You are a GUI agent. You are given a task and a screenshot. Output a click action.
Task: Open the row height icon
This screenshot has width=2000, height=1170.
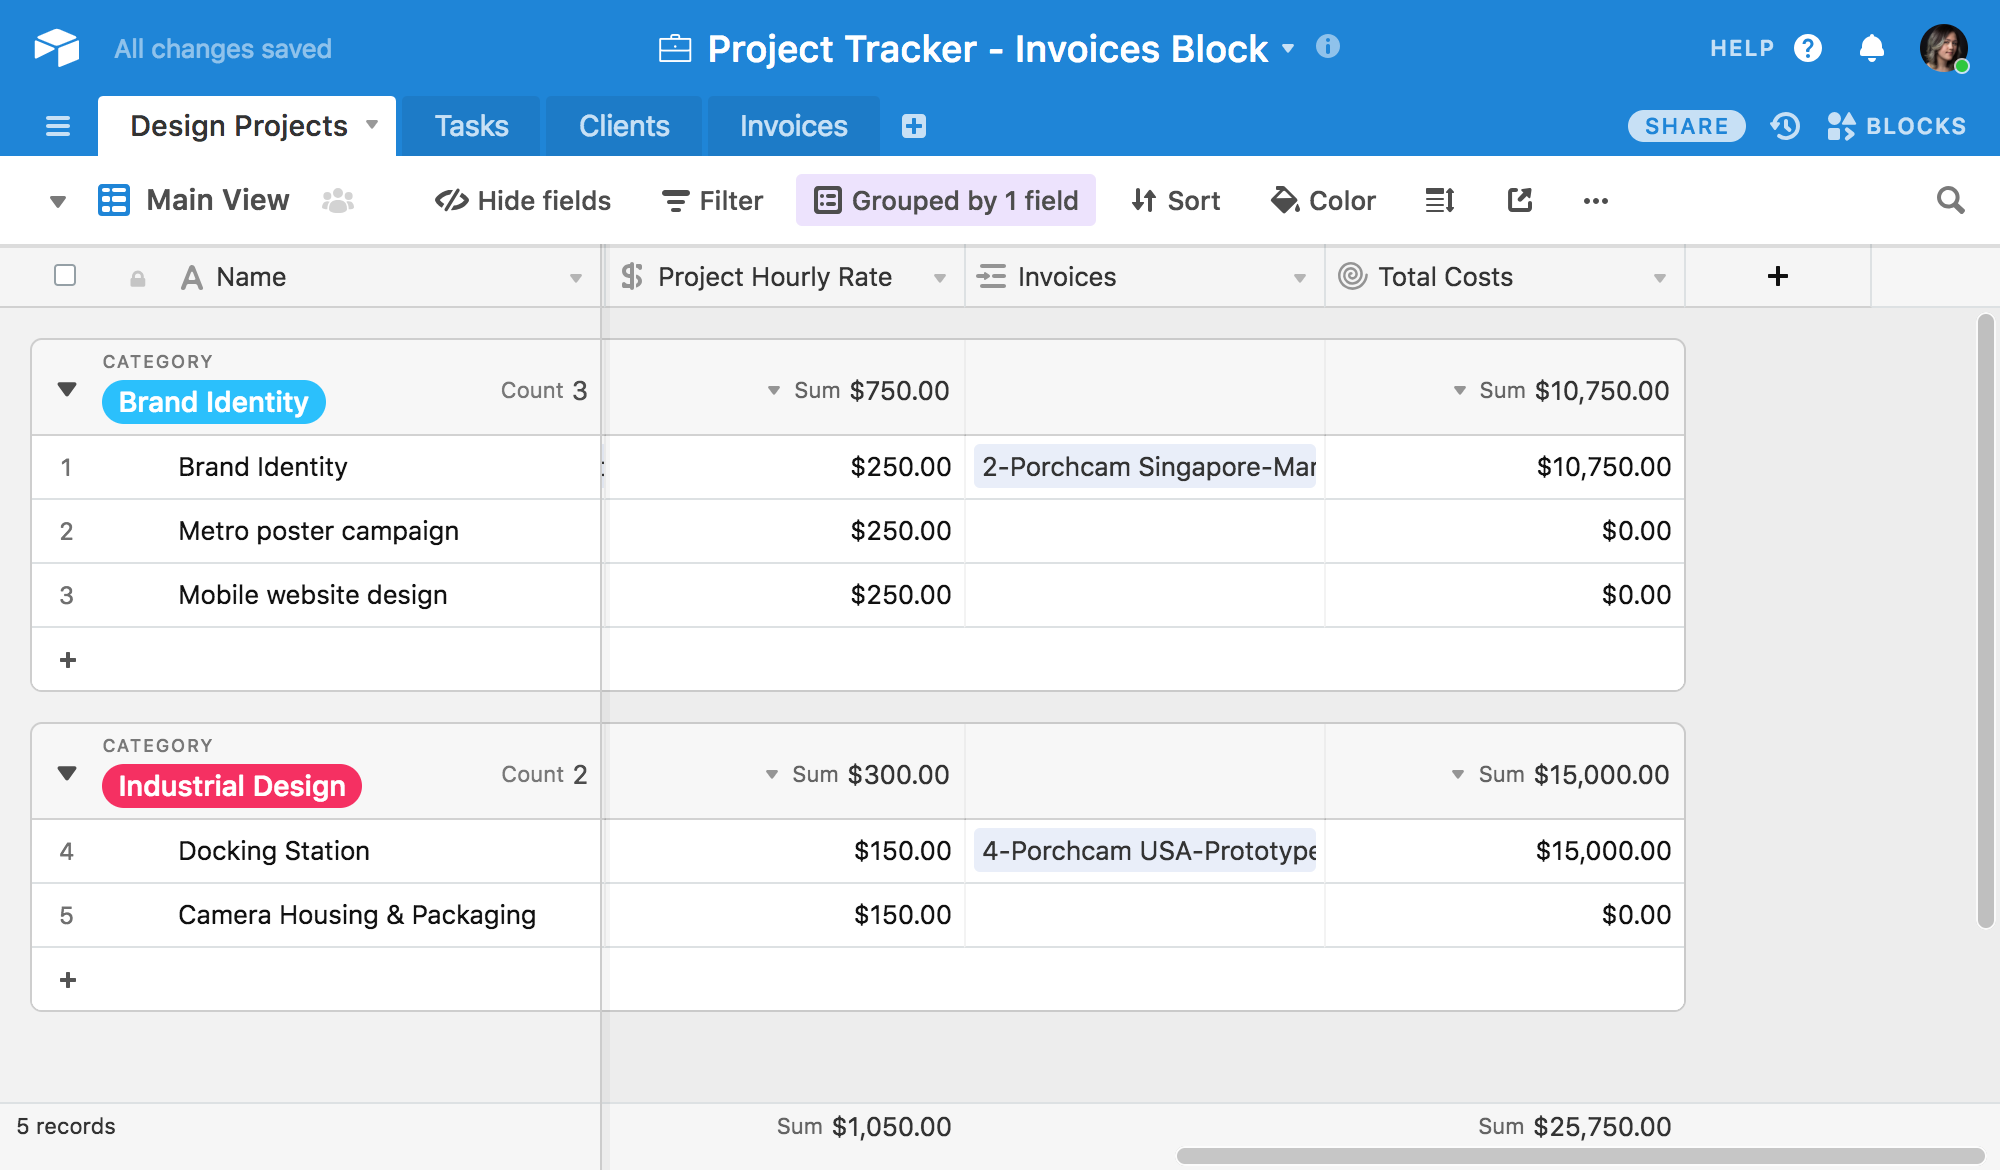tap(1439, 201)
